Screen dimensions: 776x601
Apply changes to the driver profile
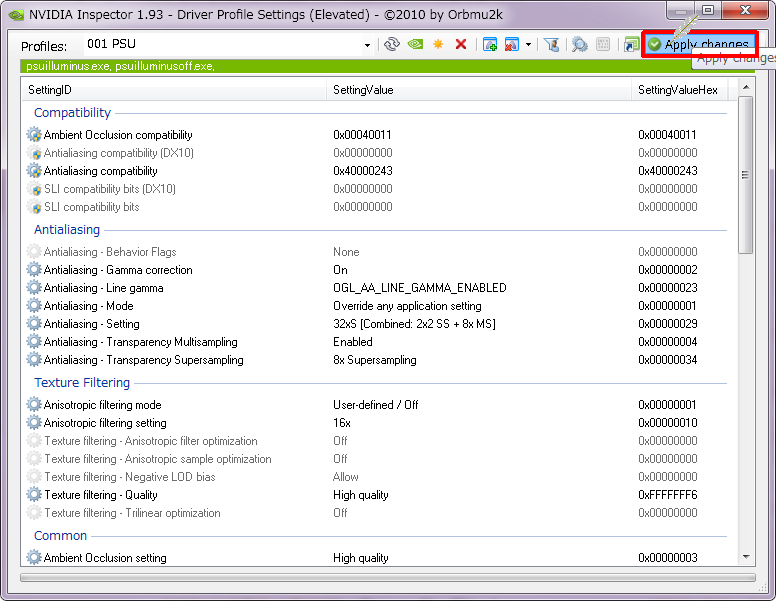[699, 45]
